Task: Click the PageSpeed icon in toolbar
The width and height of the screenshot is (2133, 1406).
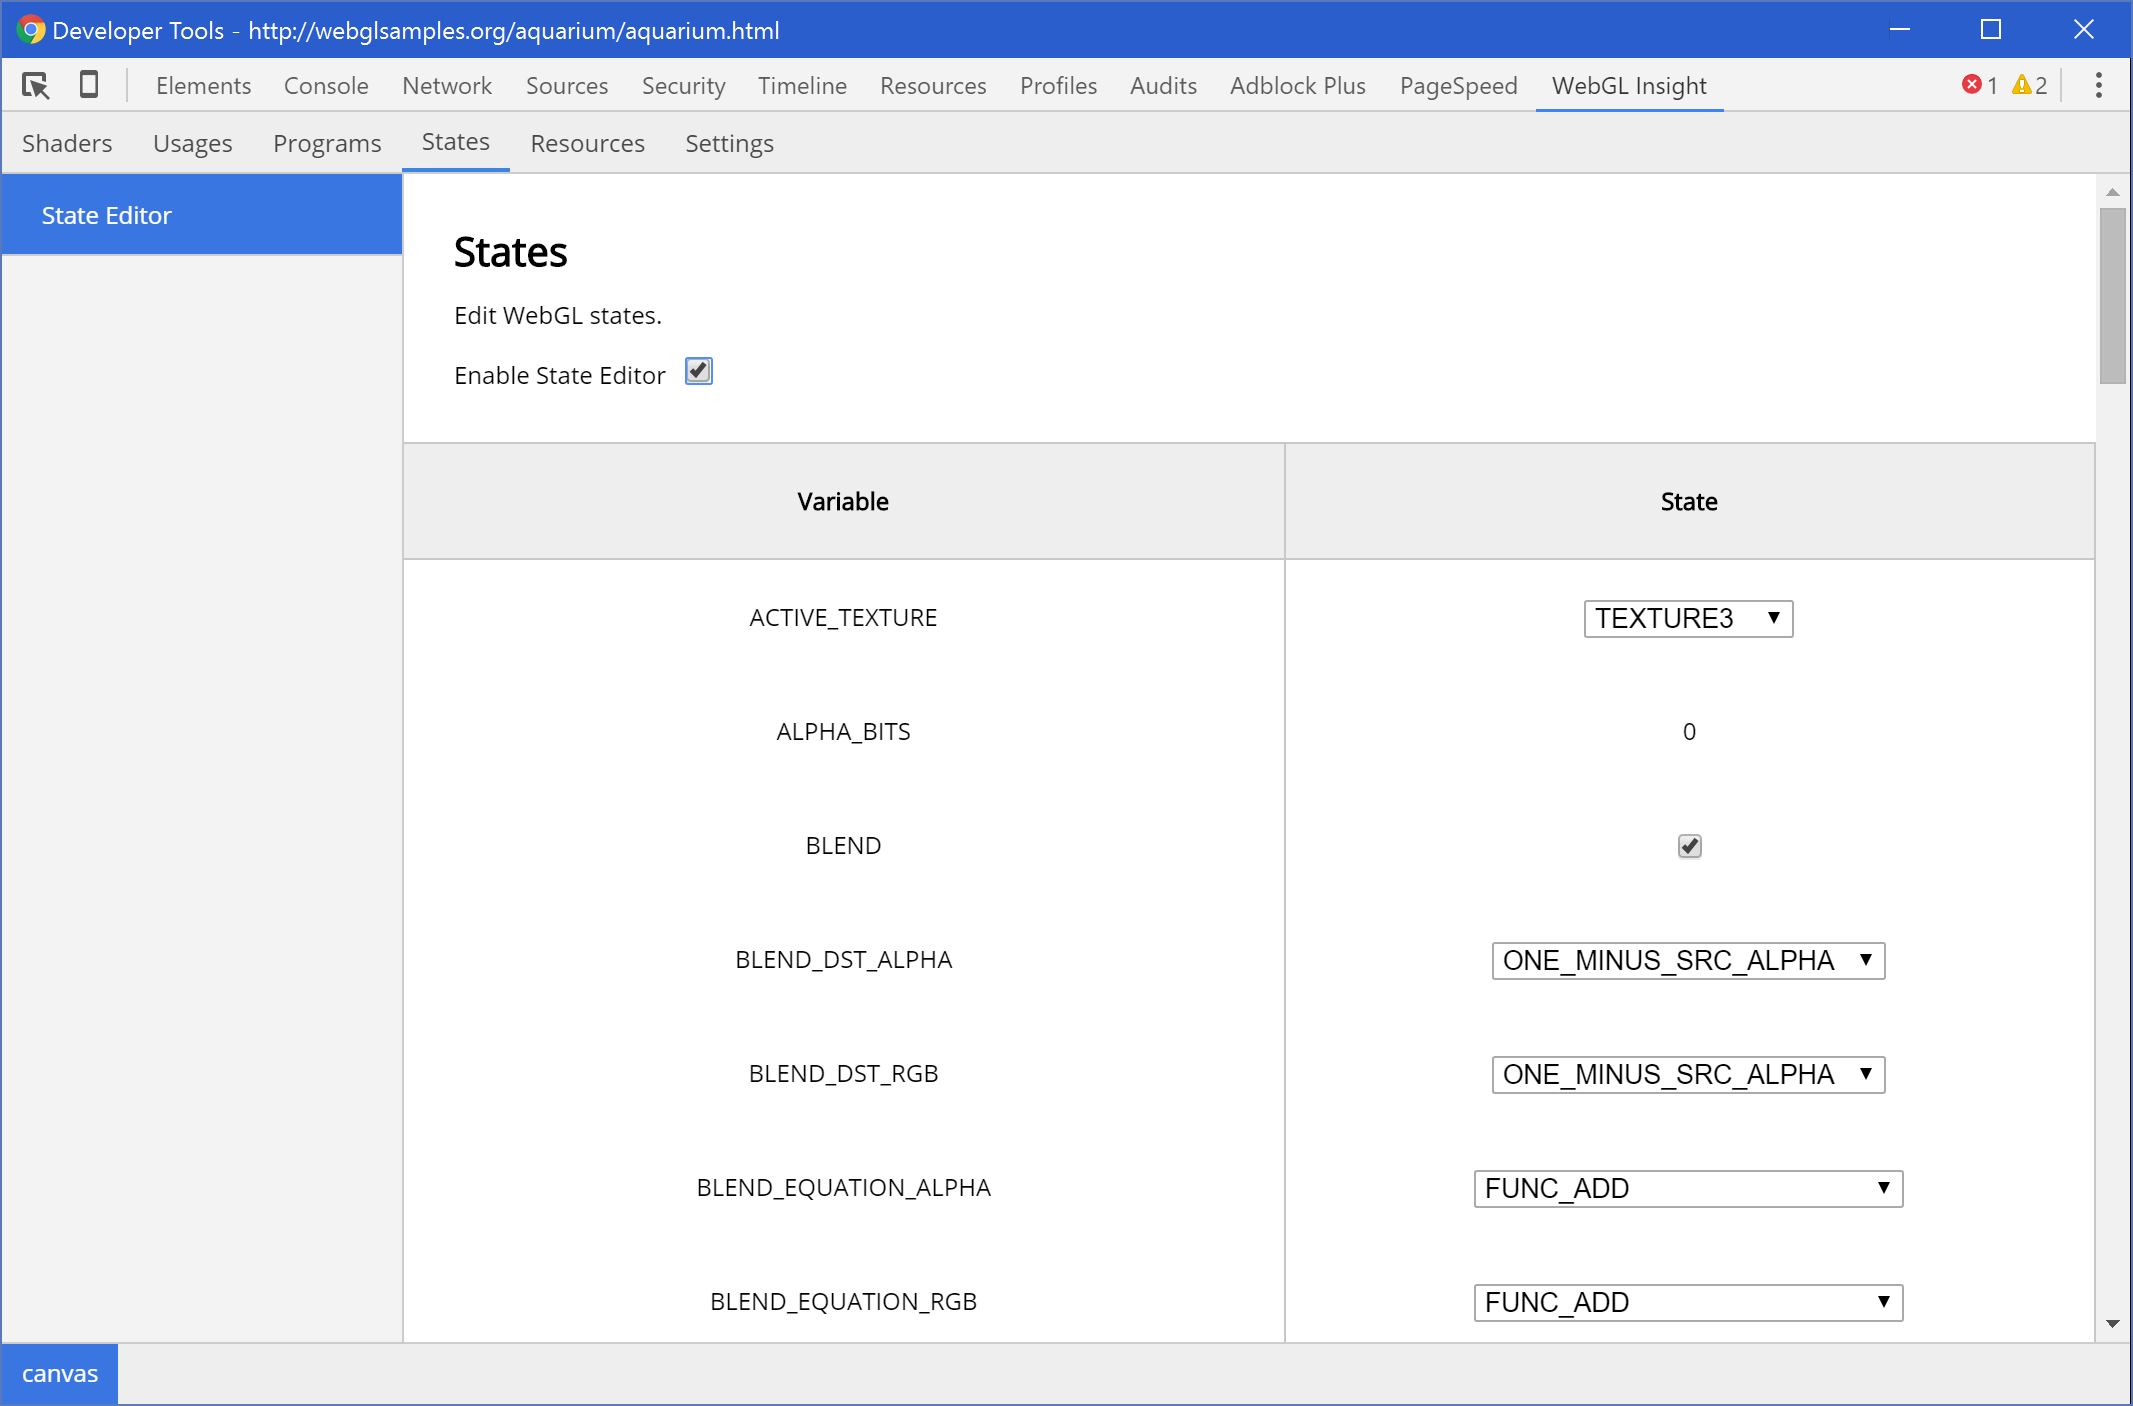Action: 1457,86
